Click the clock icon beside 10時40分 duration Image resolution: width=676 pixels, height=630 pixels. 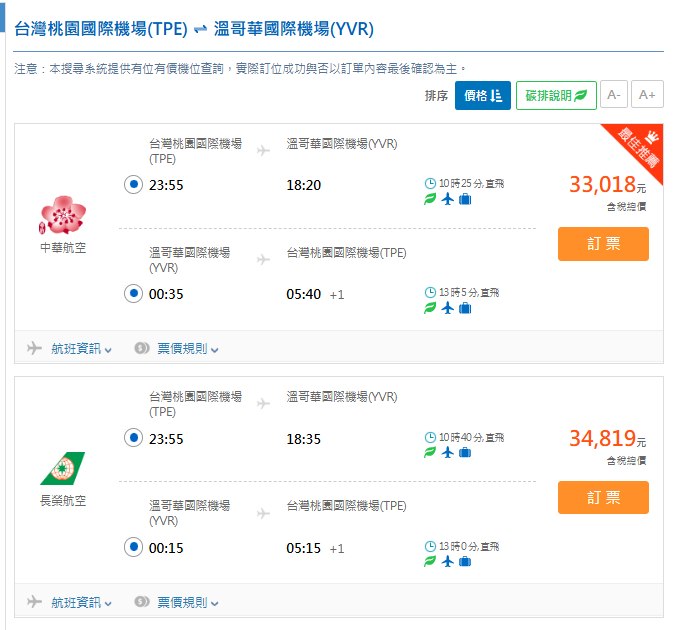(430, 437)
